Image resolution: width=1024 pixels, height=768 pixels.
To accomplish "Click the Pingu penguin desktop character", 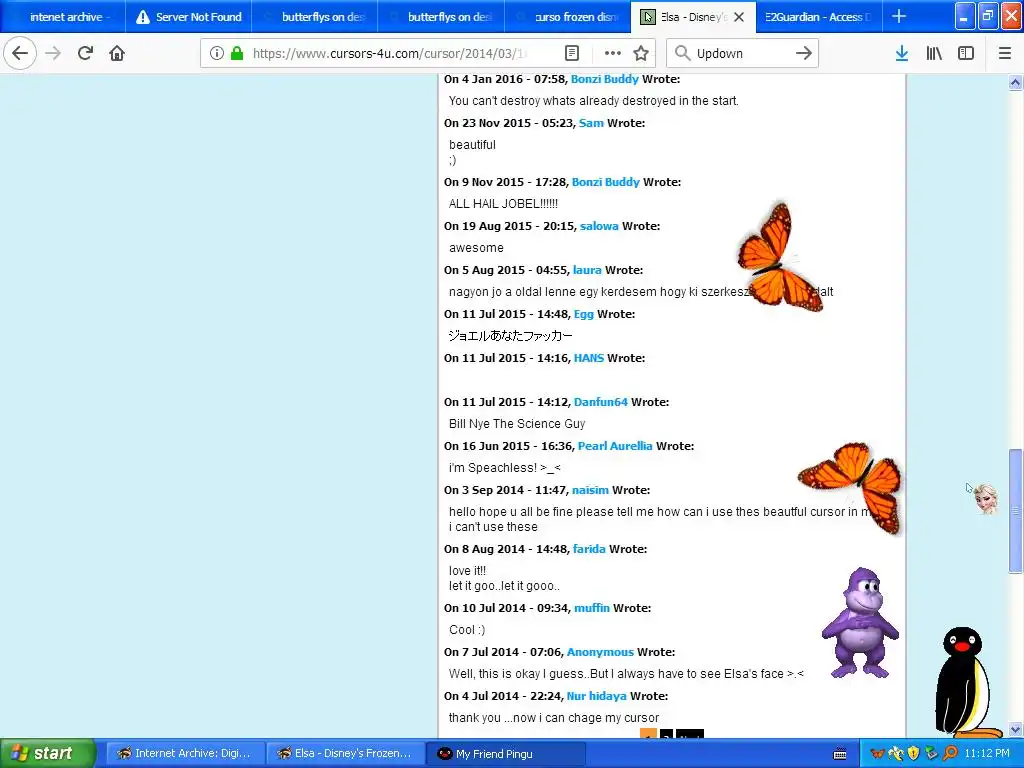I will tap(967, 682).
